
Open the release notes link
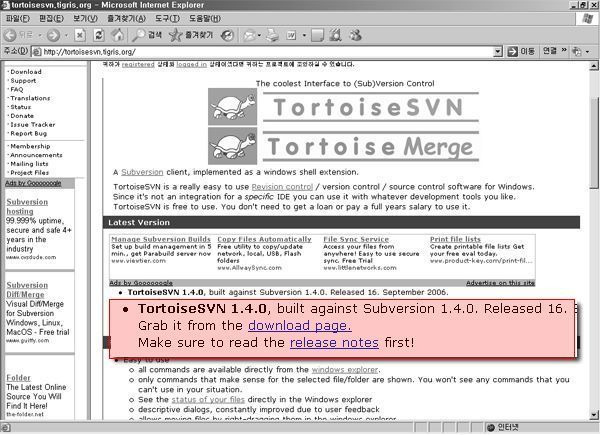334,342
